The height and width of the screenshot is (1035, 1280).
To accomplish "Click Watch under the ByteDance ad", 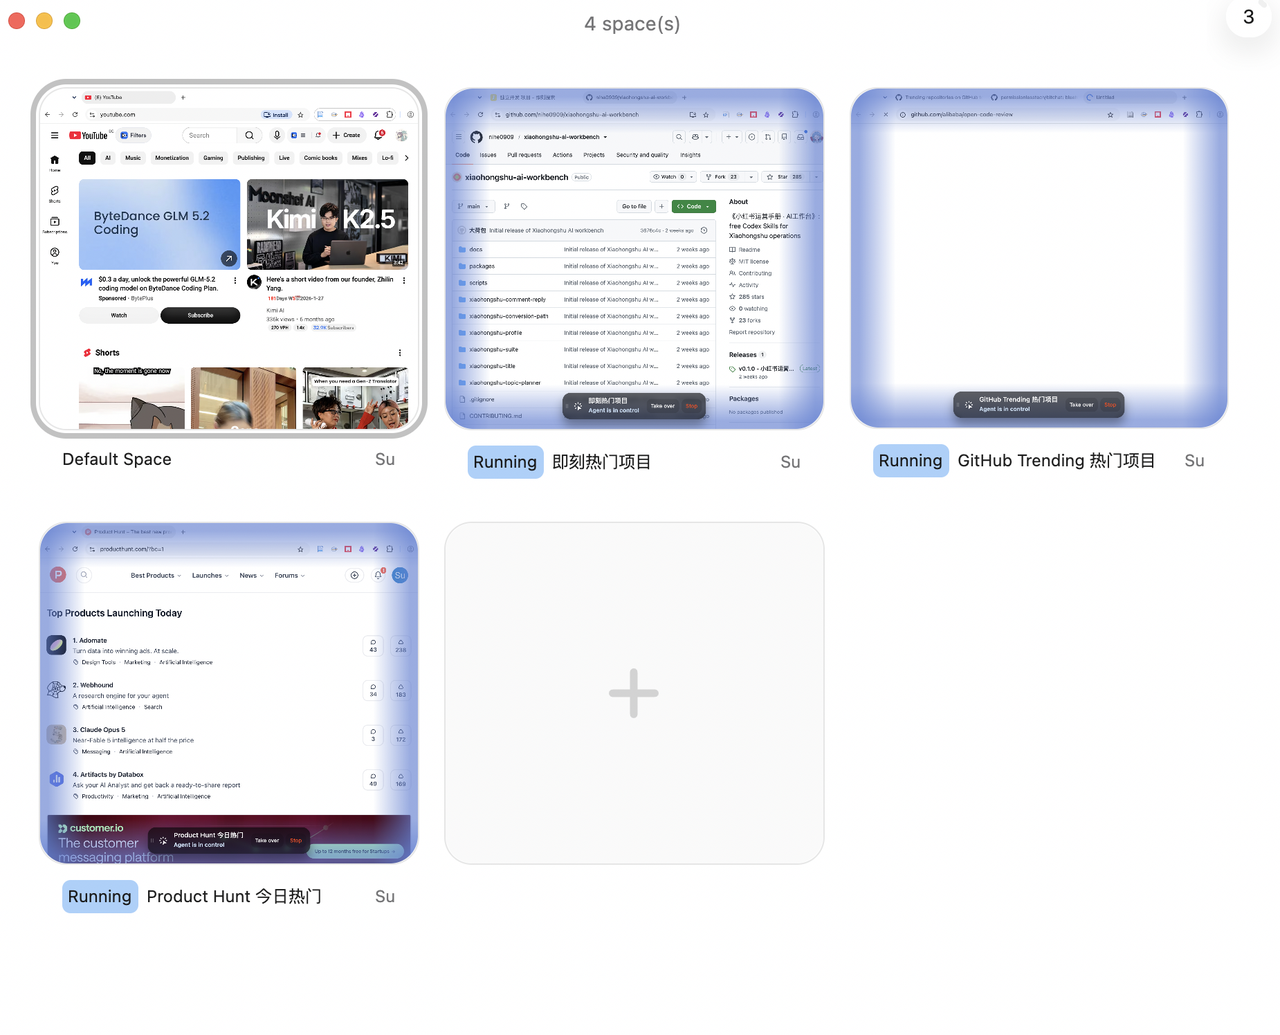I will coord(119,315).
